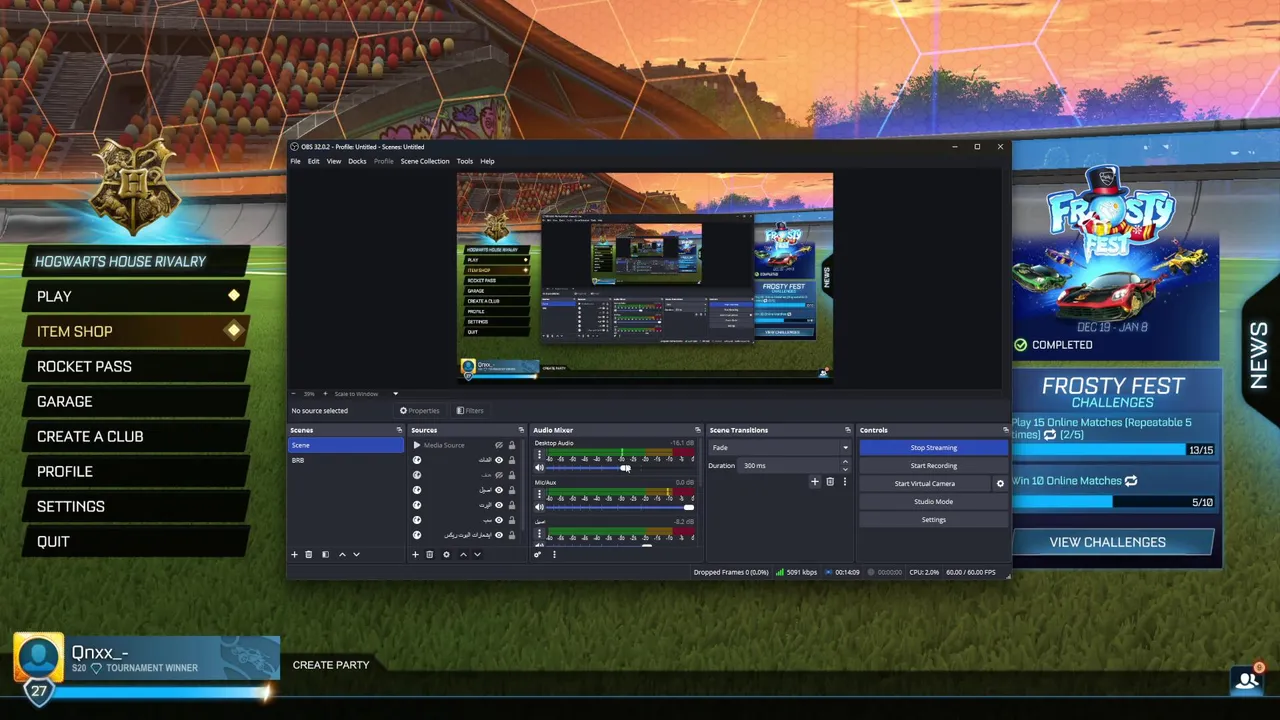Select Garage in Rocket League menu
The height and width of the screenshot is (720, 1280).
[135, 401]
